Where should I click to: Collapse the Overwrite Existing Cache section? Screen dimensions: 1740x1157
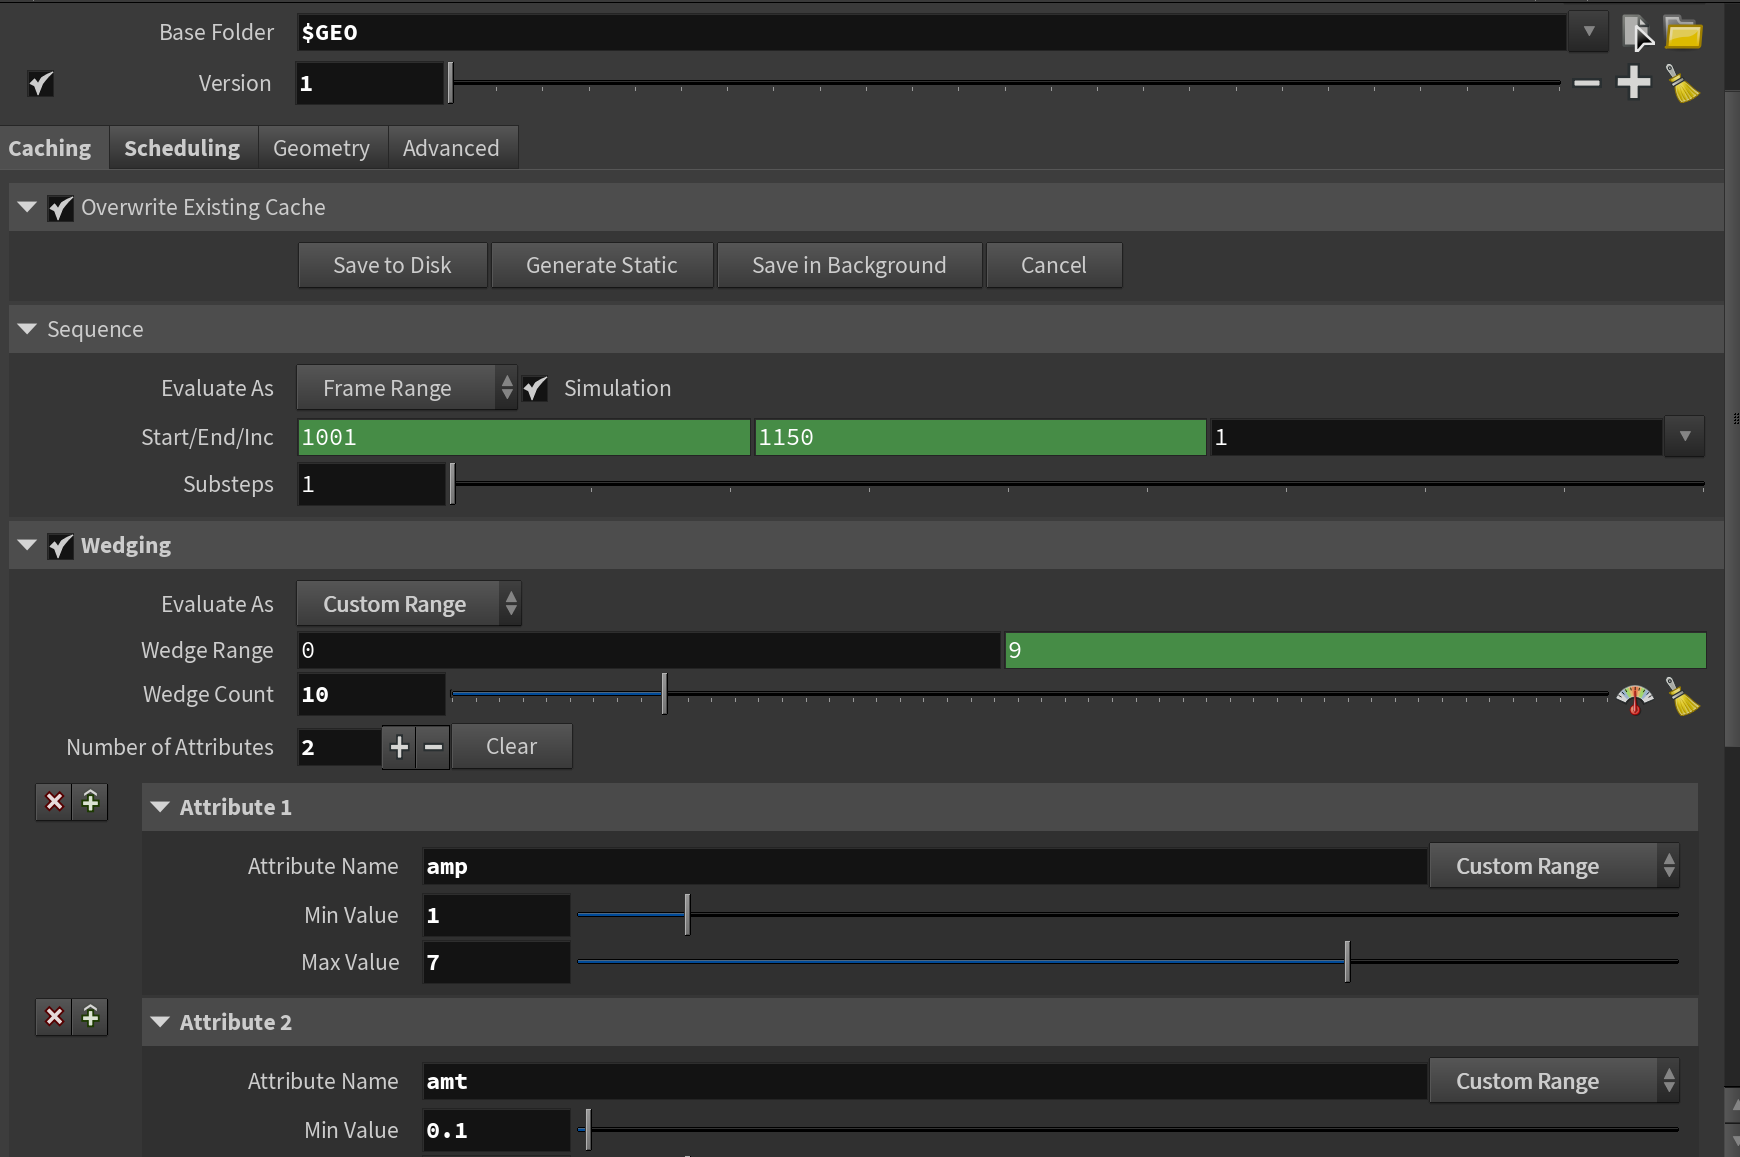tap(27, 207)
